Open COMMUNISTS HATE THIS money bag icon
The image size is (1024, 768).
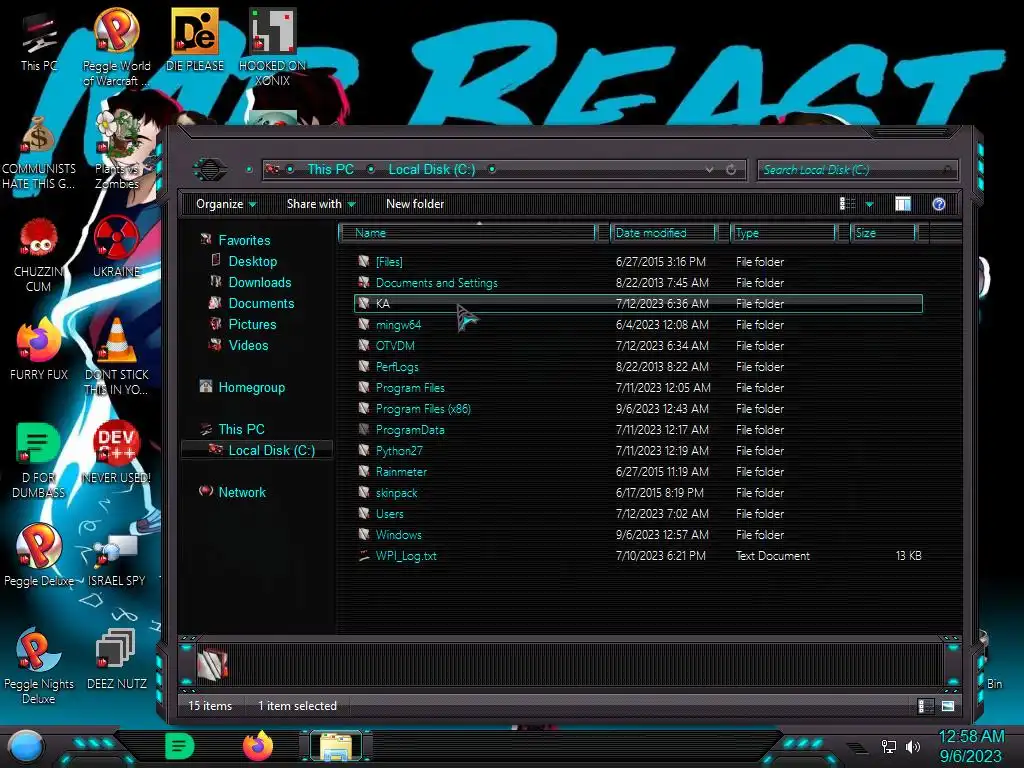click(x=39, y=152)
